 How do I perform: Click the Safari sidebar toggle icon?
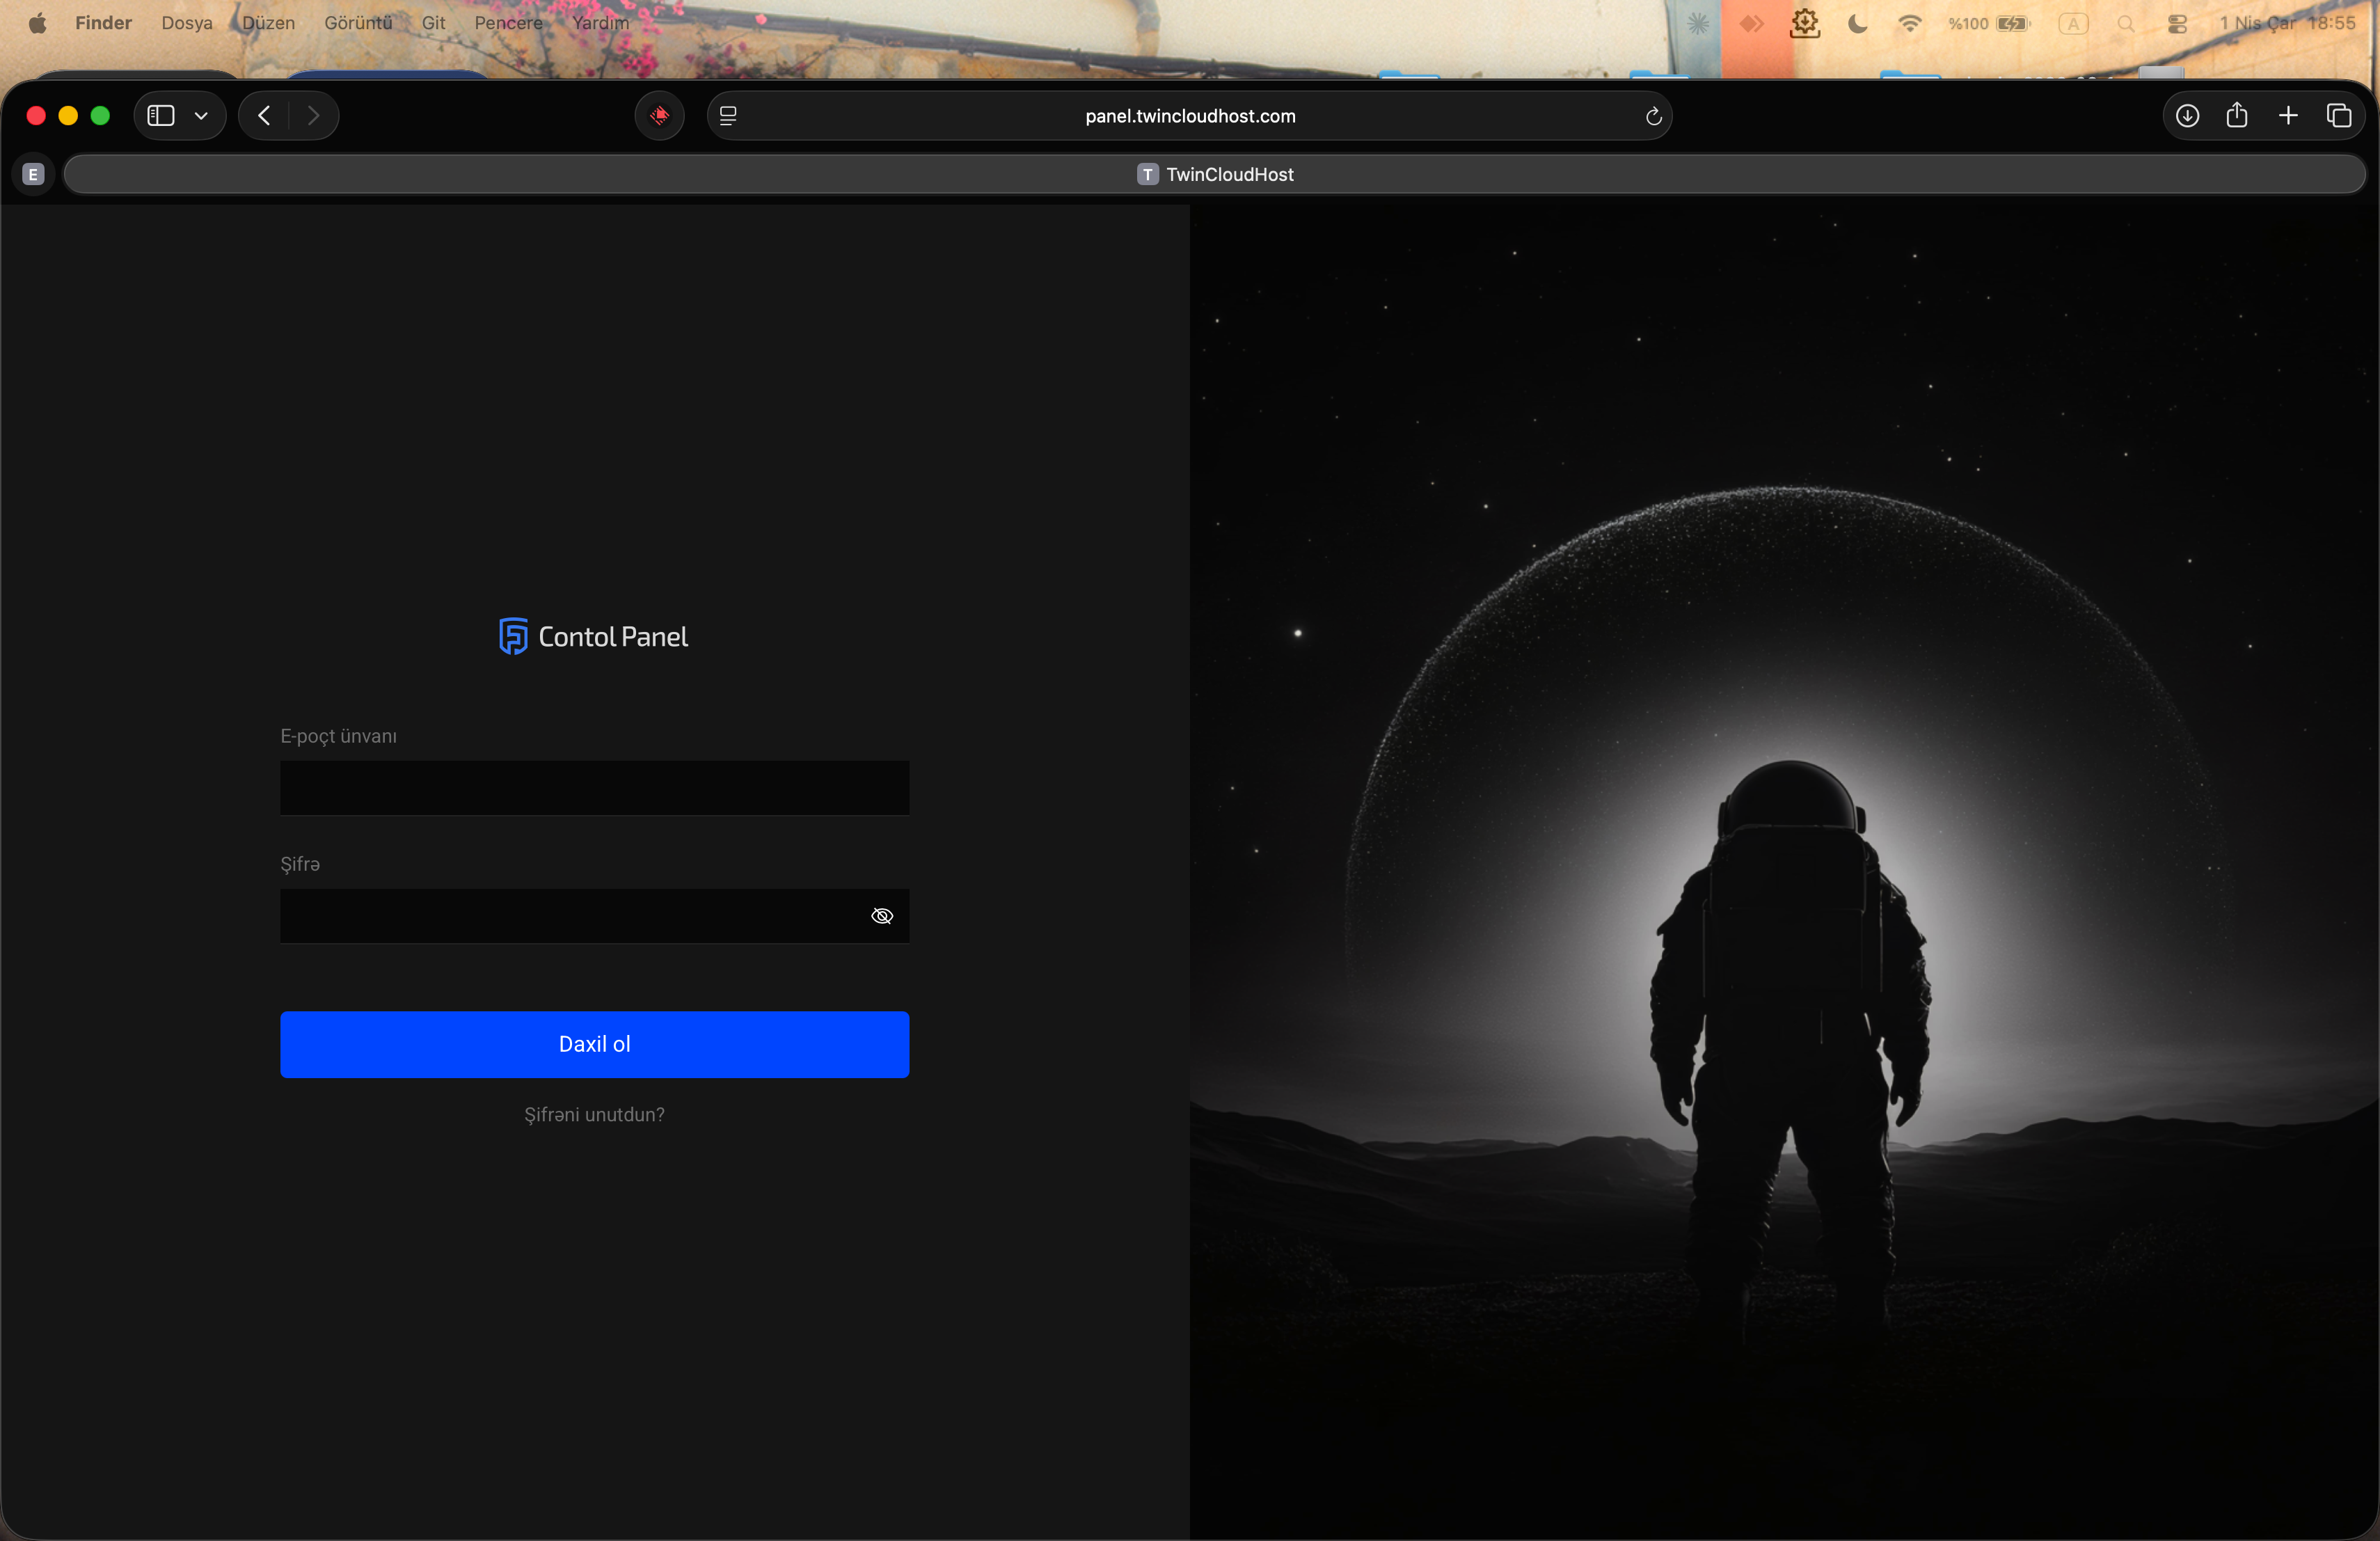[x=161, y=116]
